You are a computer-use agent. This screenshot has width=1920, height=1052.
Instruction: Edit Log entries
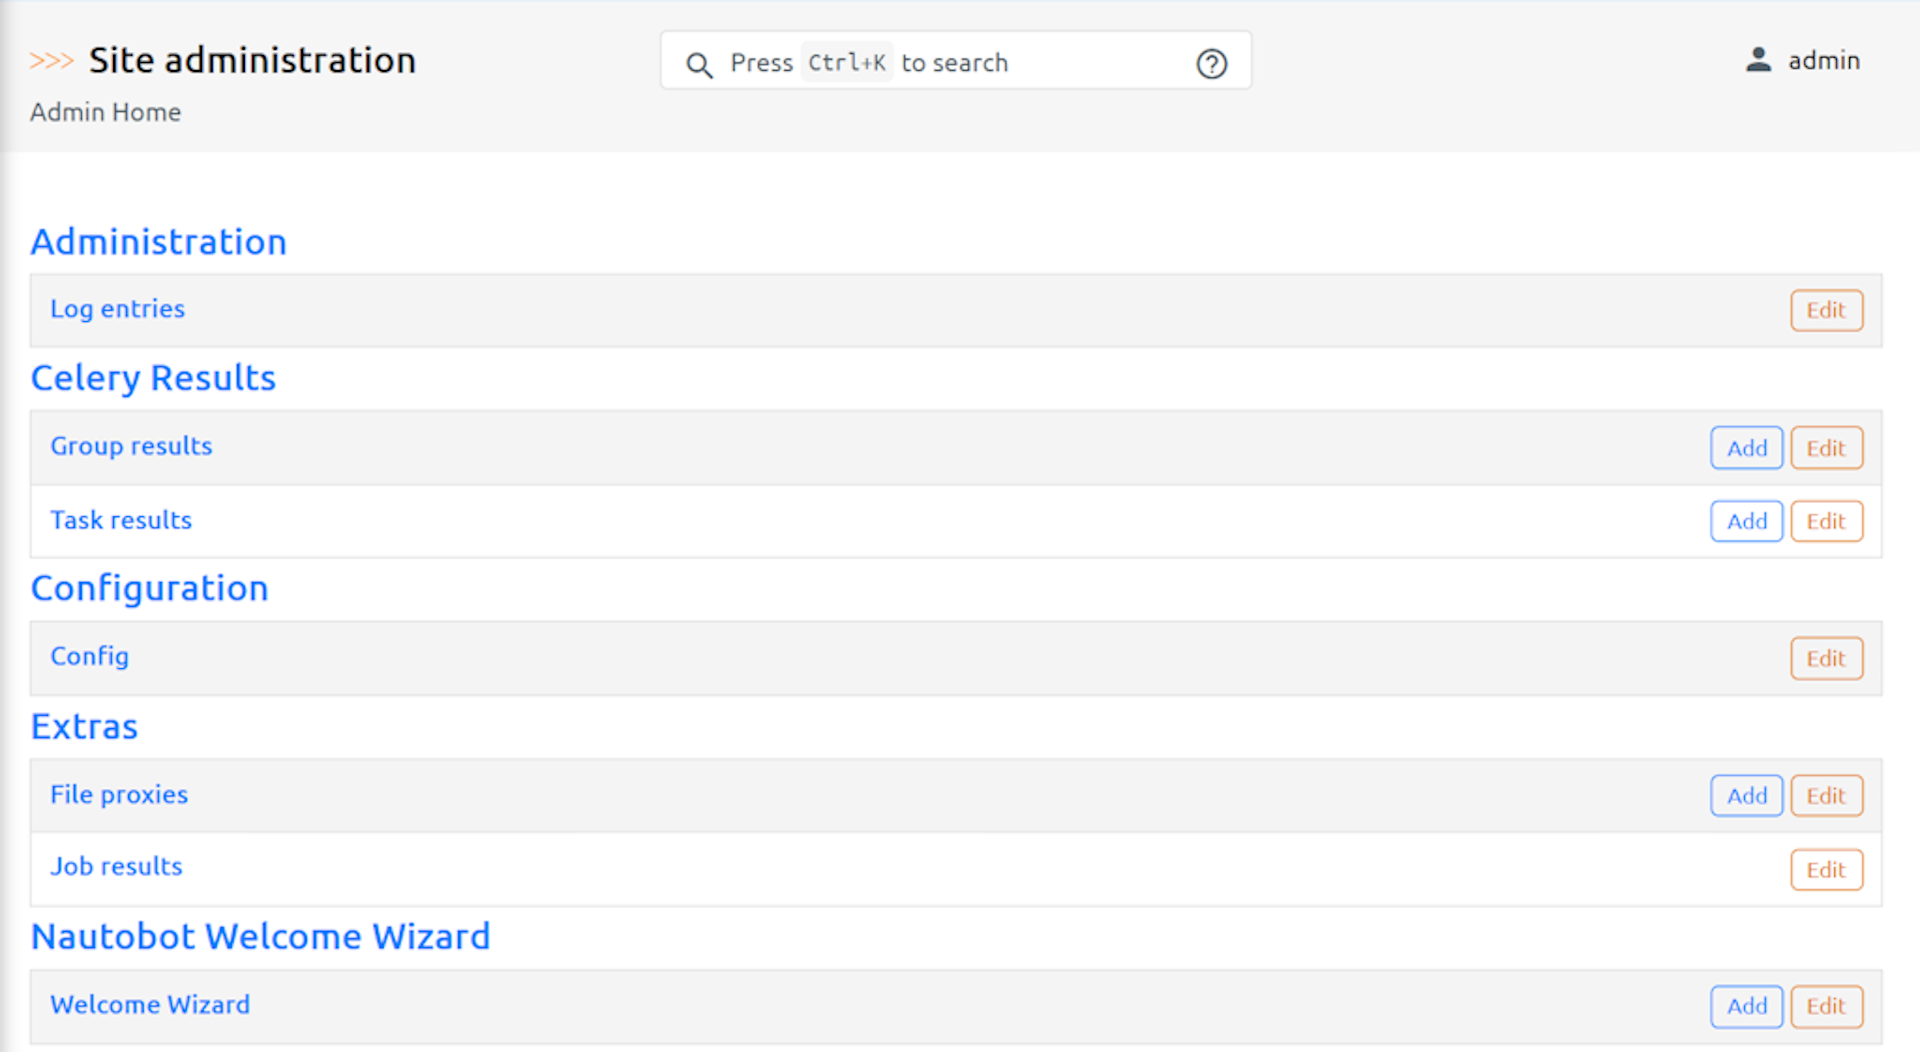[1825, 311]
